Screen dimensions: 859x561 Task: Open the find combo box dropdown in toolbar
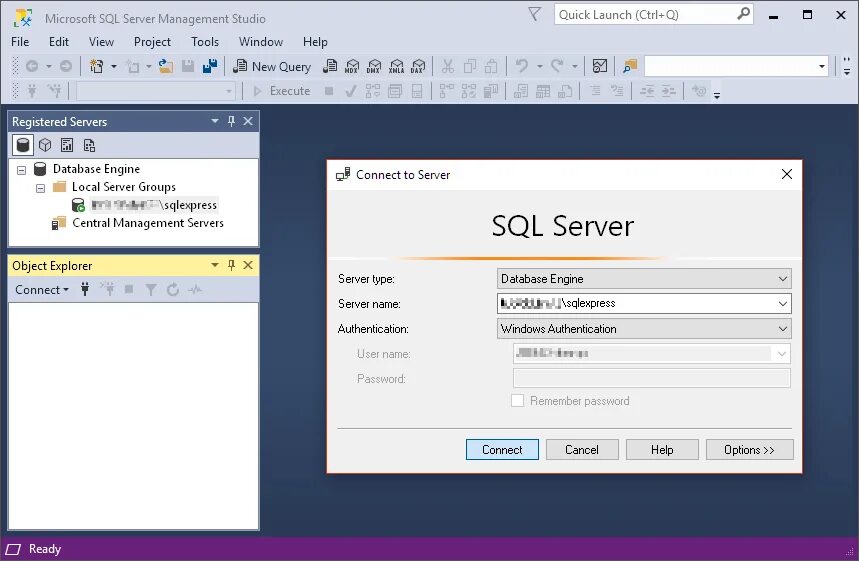coord(822,66)
